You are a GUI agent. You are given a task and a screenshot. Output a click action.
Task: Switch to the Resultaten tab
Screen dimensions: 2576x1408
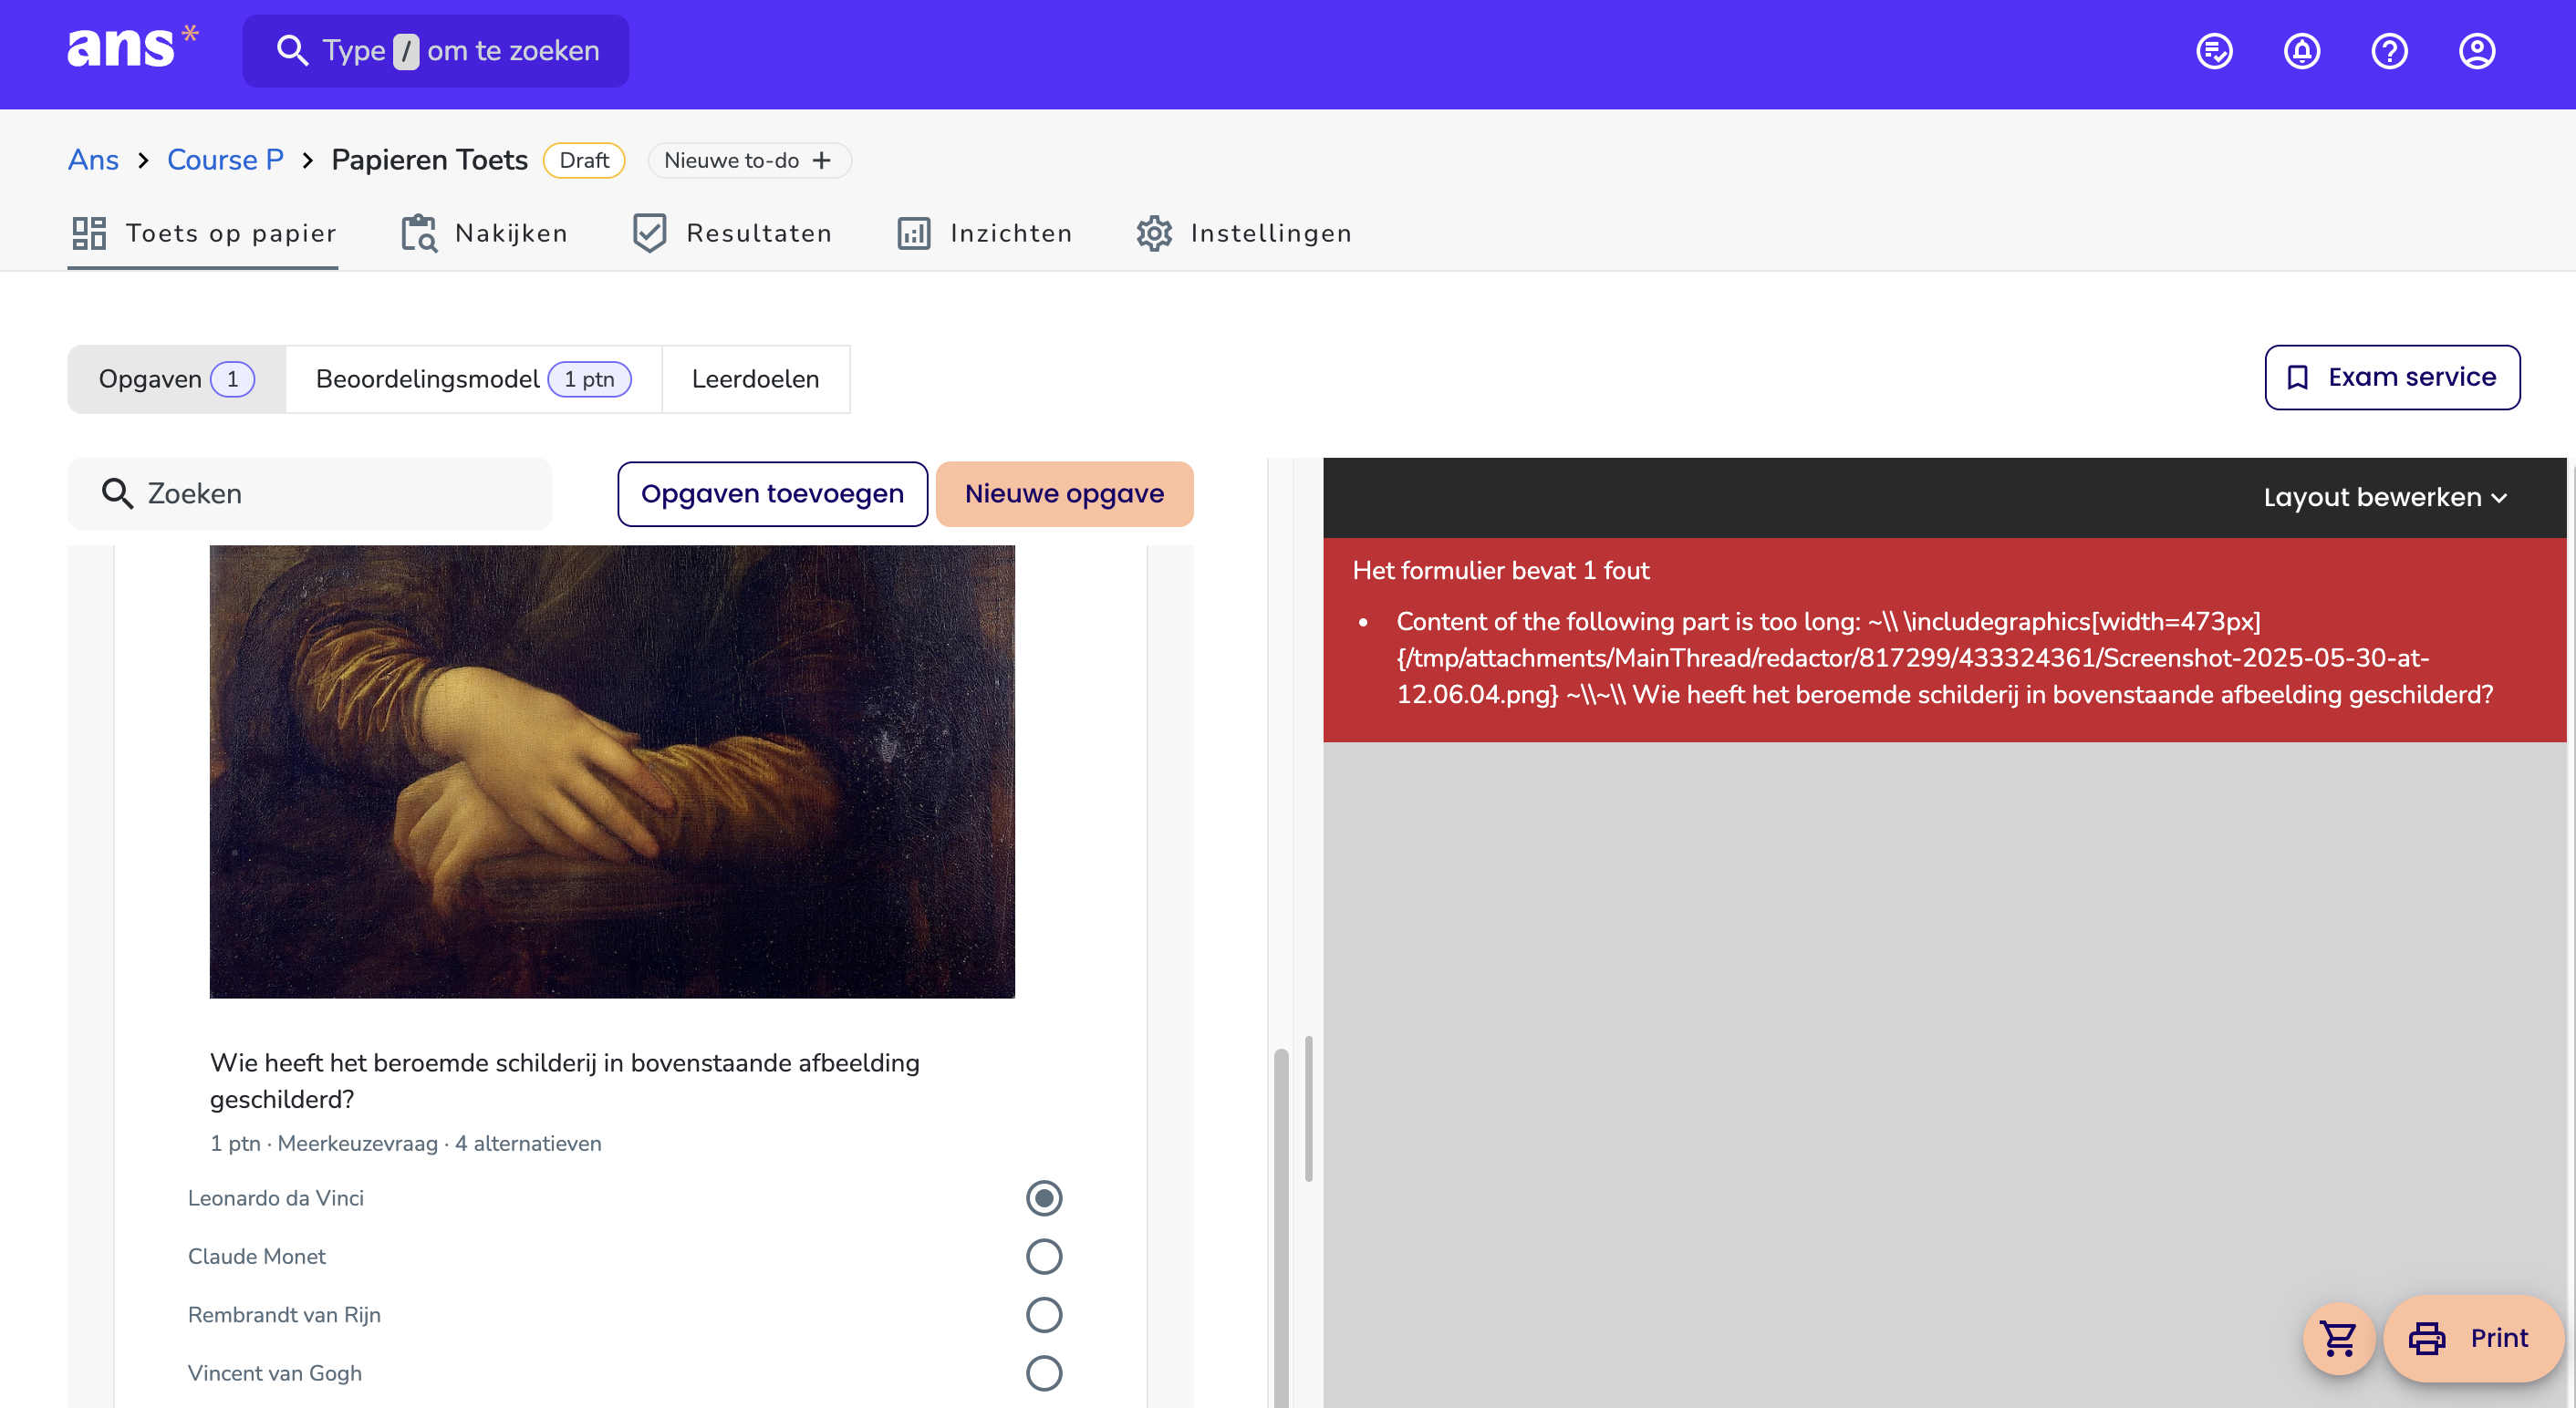732,233
